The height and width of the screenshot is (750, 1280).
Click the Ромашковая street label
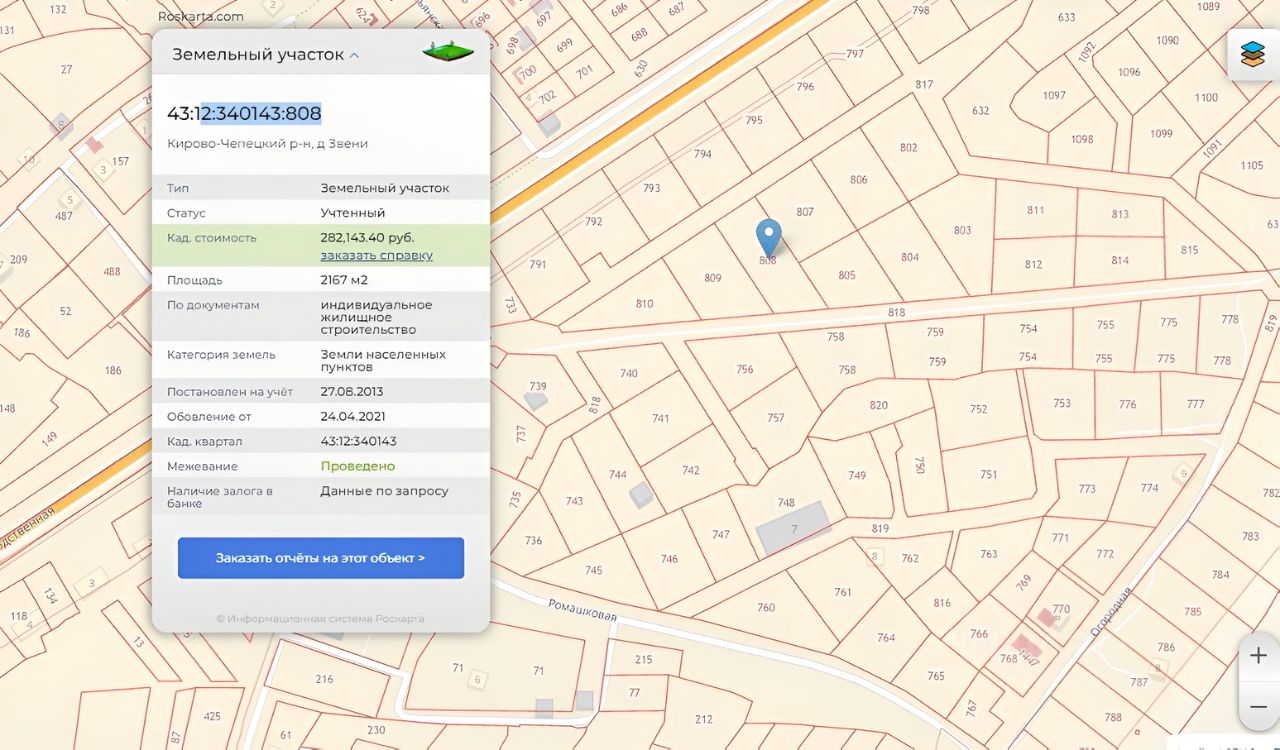click(582, 609)
